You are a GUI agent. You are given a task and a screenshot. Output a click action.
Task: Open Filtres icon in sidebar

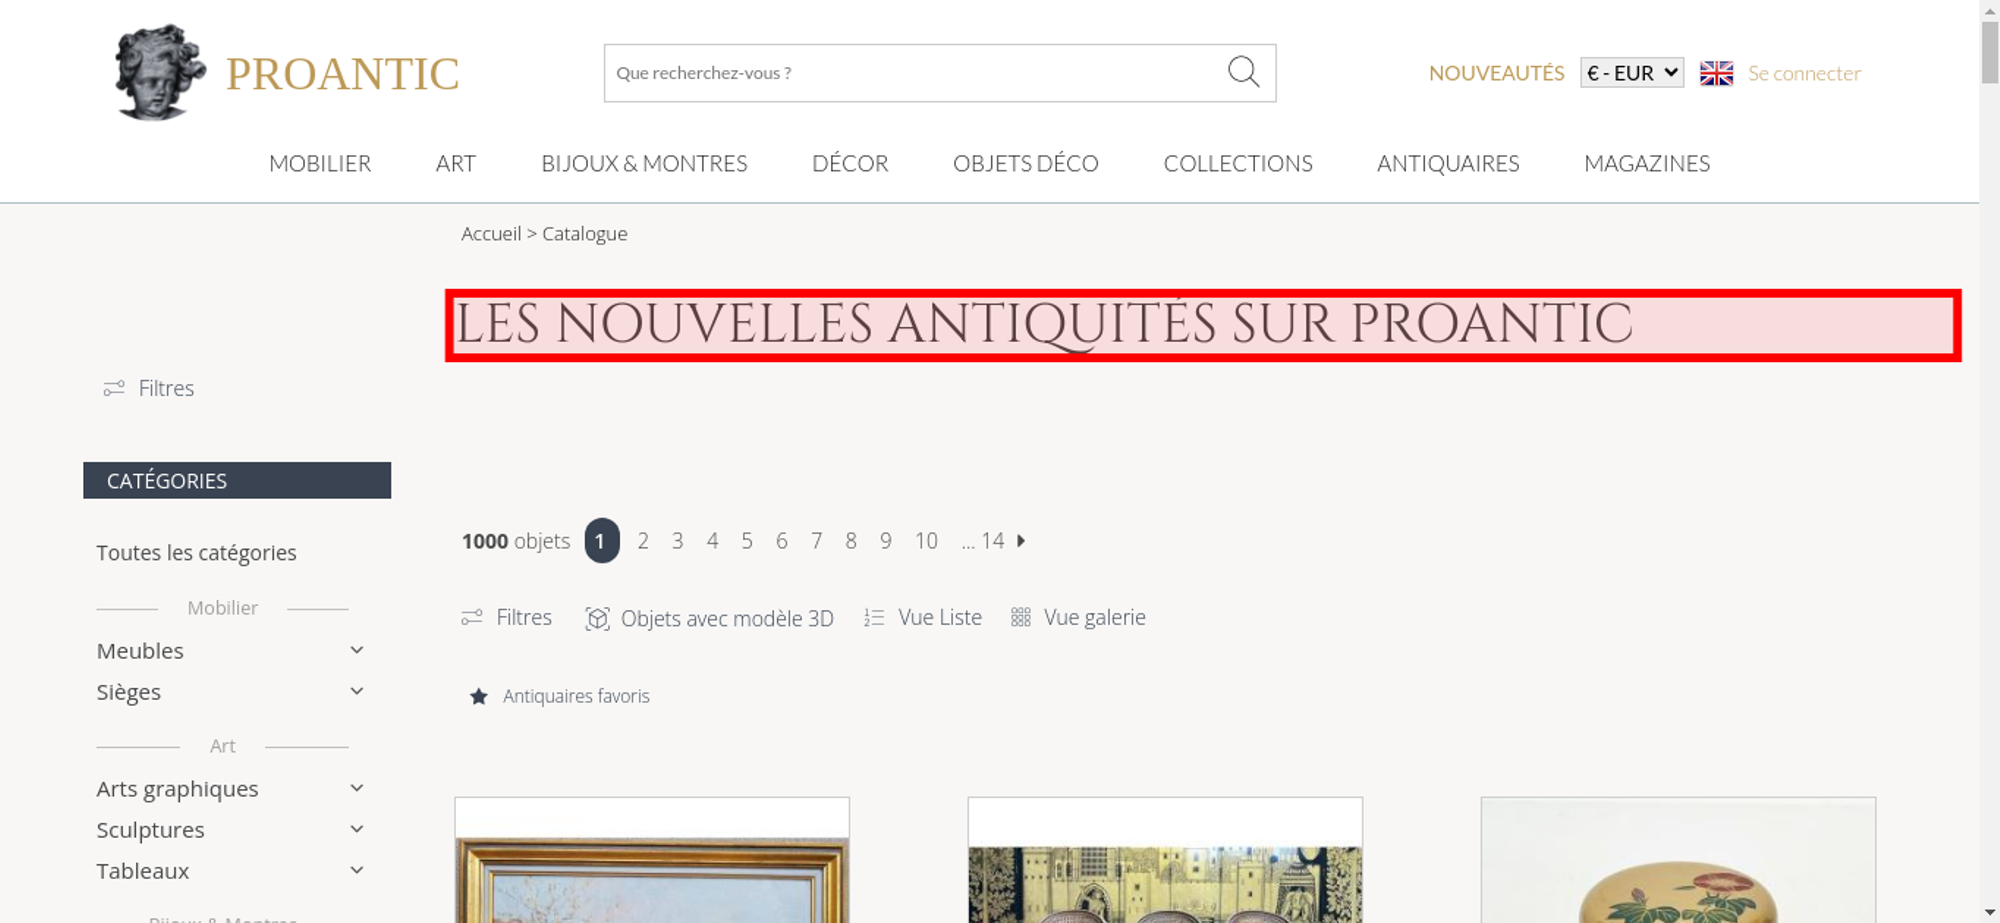tap(114, 388)
